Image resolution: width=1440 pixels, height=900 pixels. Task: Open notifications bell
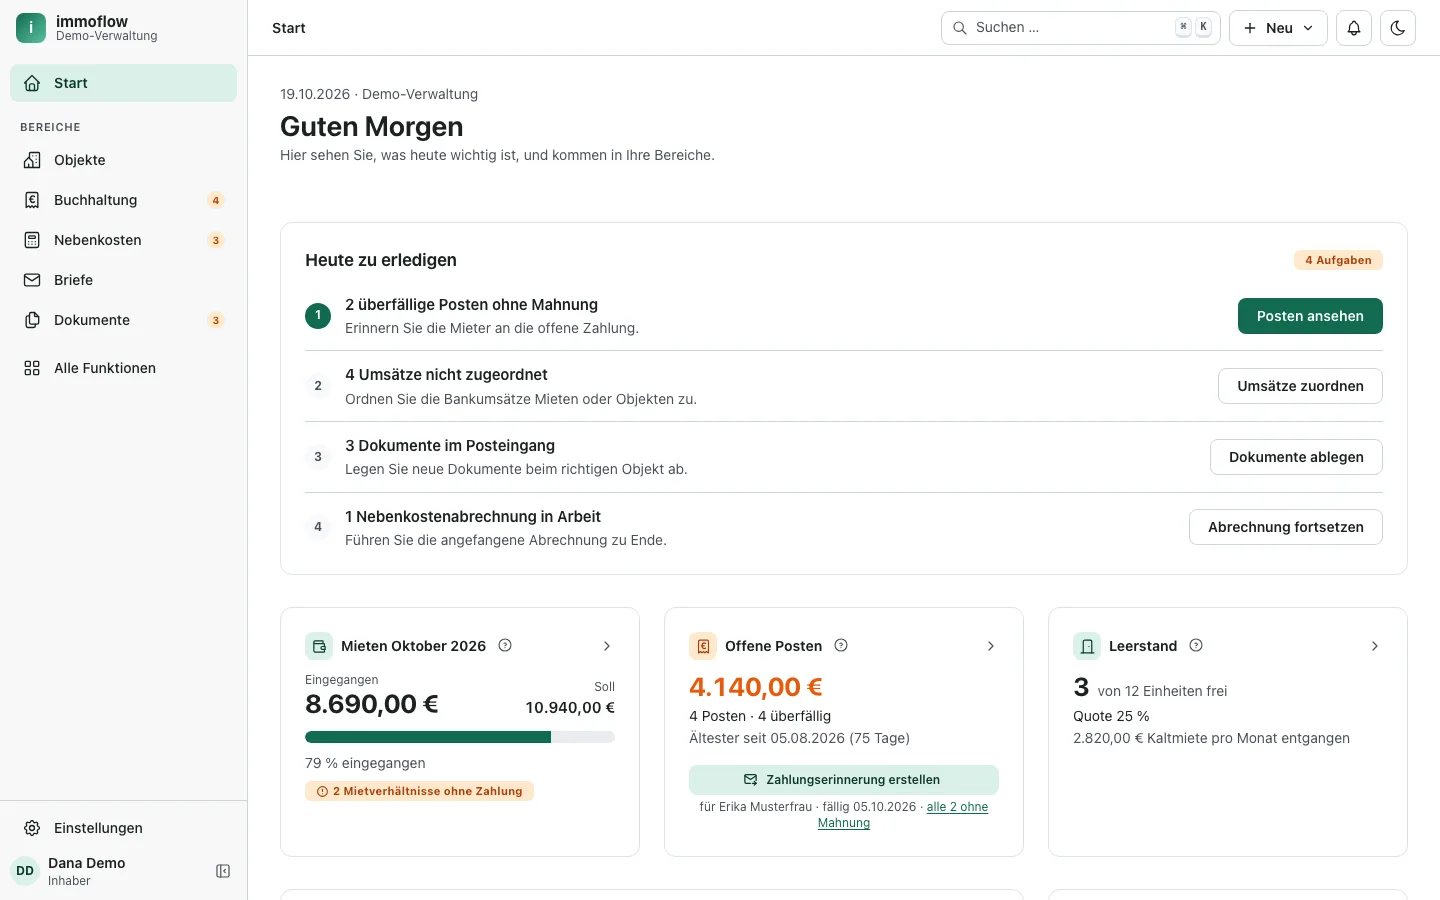point(1354,28)
